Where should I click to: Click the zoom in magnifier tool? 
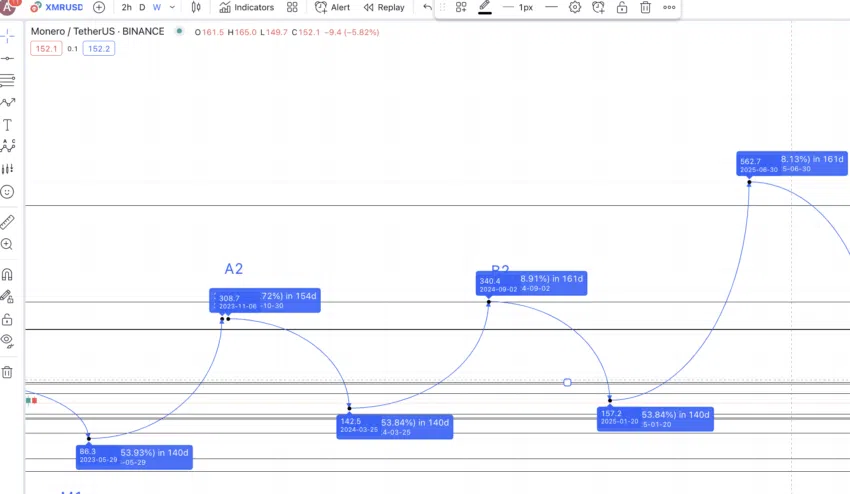[x=8, y=245]
